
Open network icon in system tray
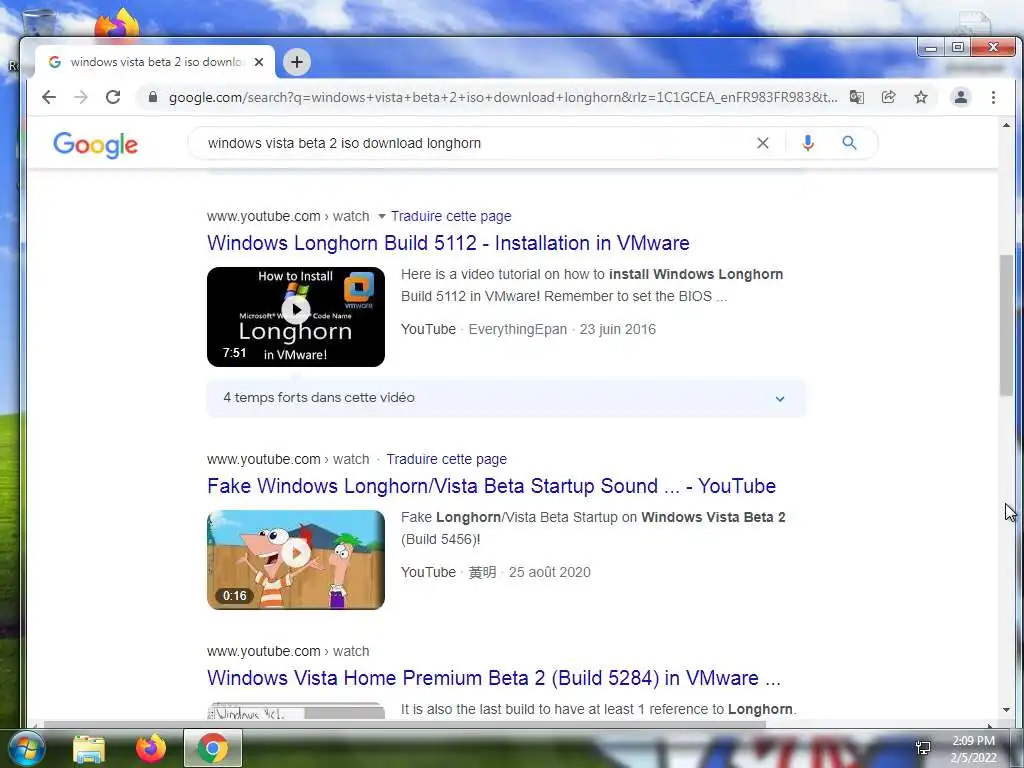pos(923,748)
